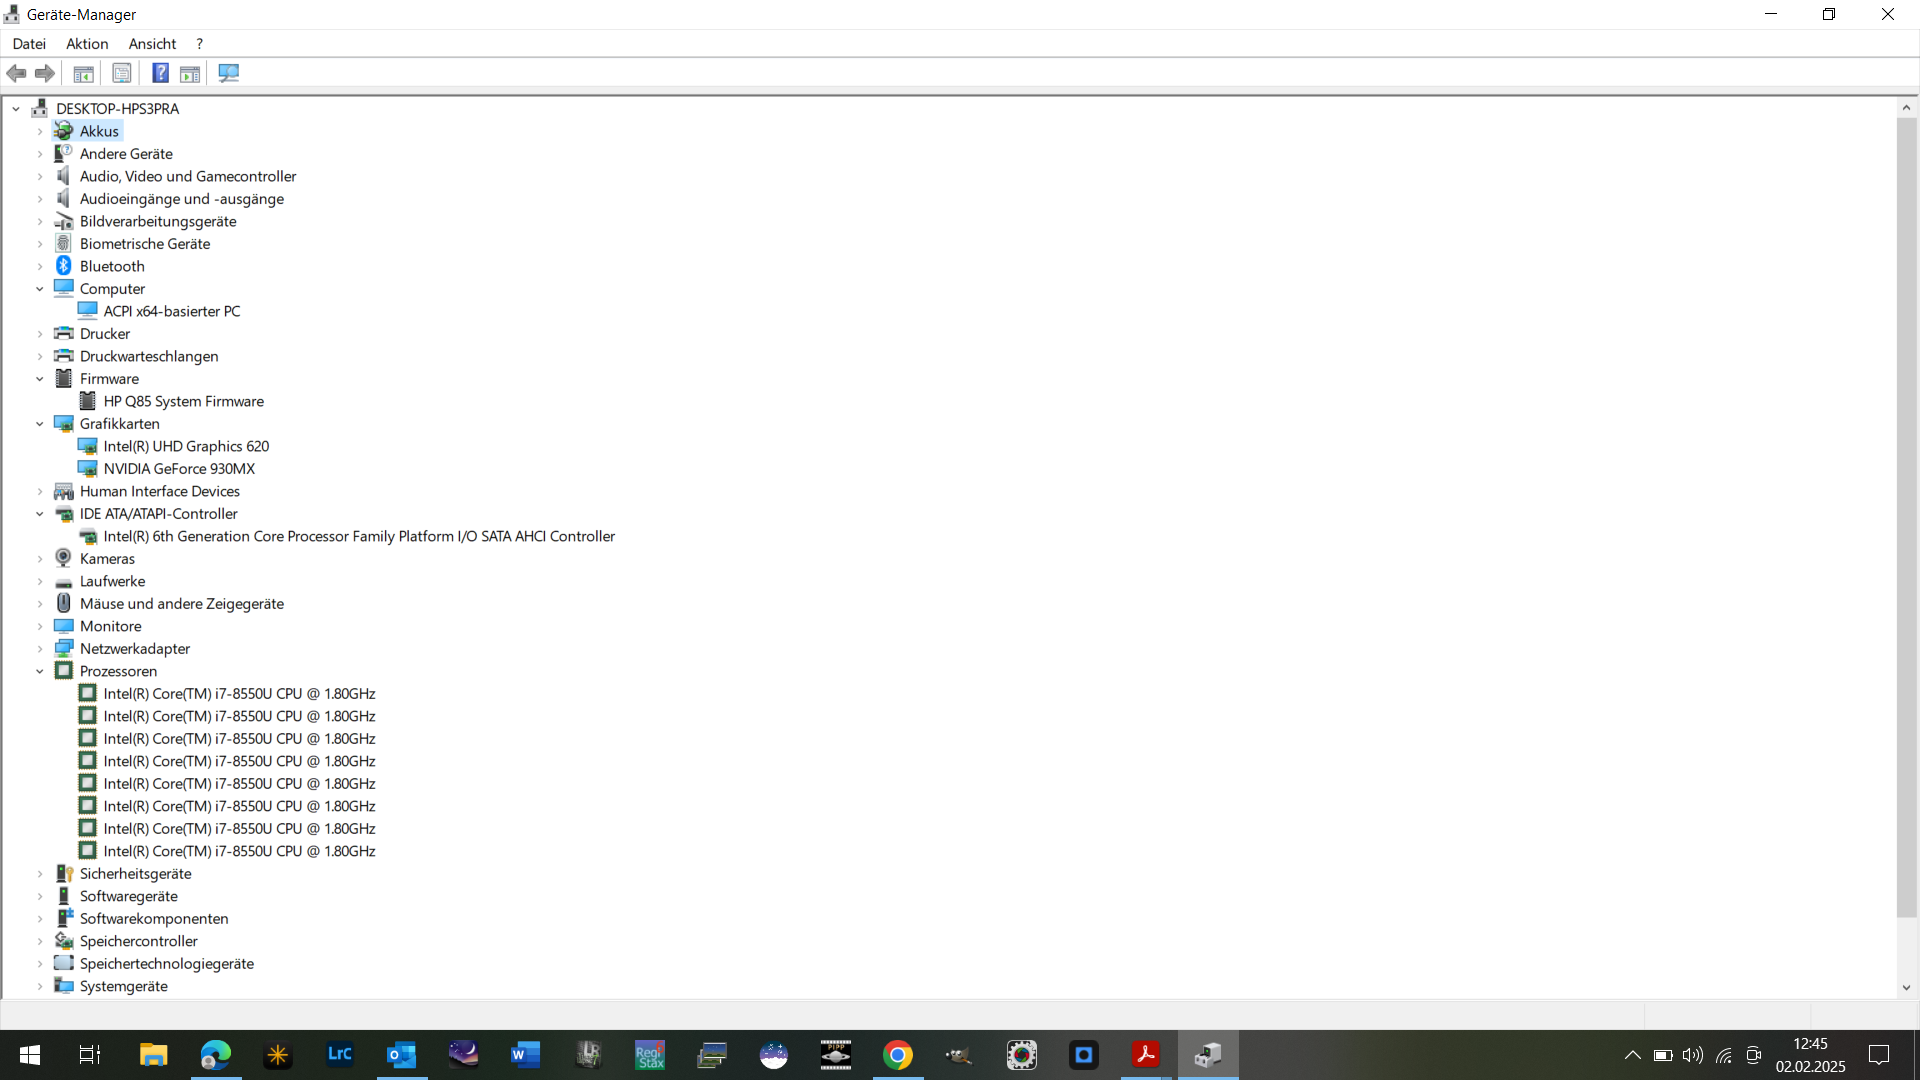The height and width of the screenshot is (1080, 1920).
Task: Collapse the Prozessoren category
Action: [x=40, y=671]
